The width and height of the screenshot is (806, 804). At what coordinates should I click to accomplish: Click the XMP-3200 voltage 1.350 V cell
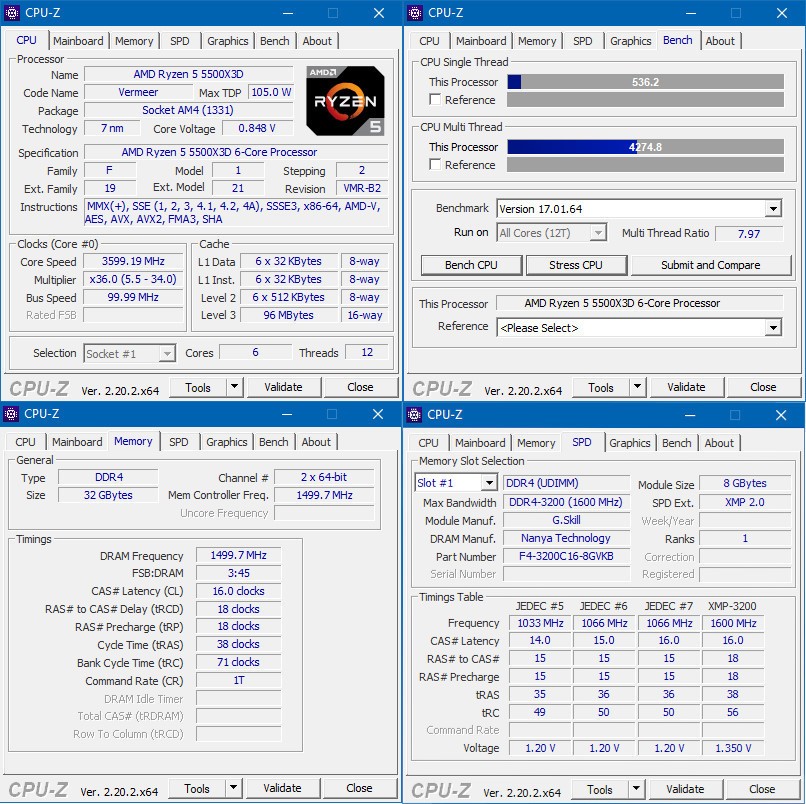tap(733, 748)
